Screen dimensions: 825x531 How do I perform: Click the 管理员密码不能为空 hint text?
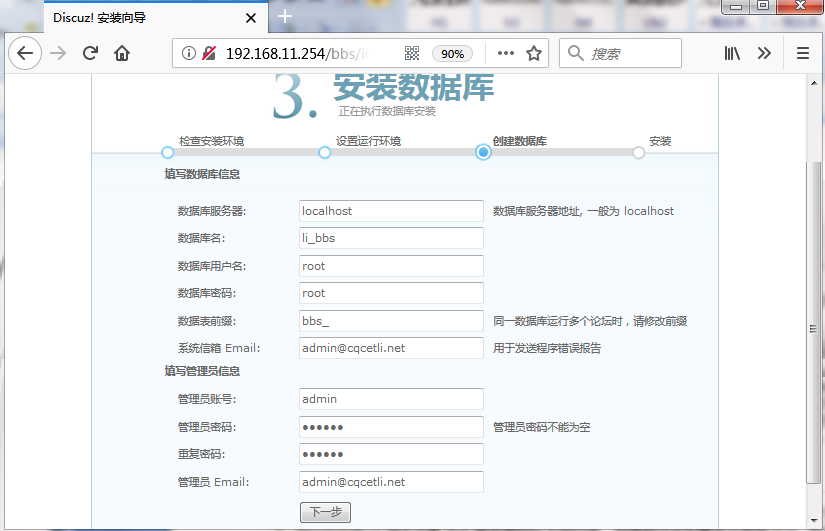click(541, 427)
